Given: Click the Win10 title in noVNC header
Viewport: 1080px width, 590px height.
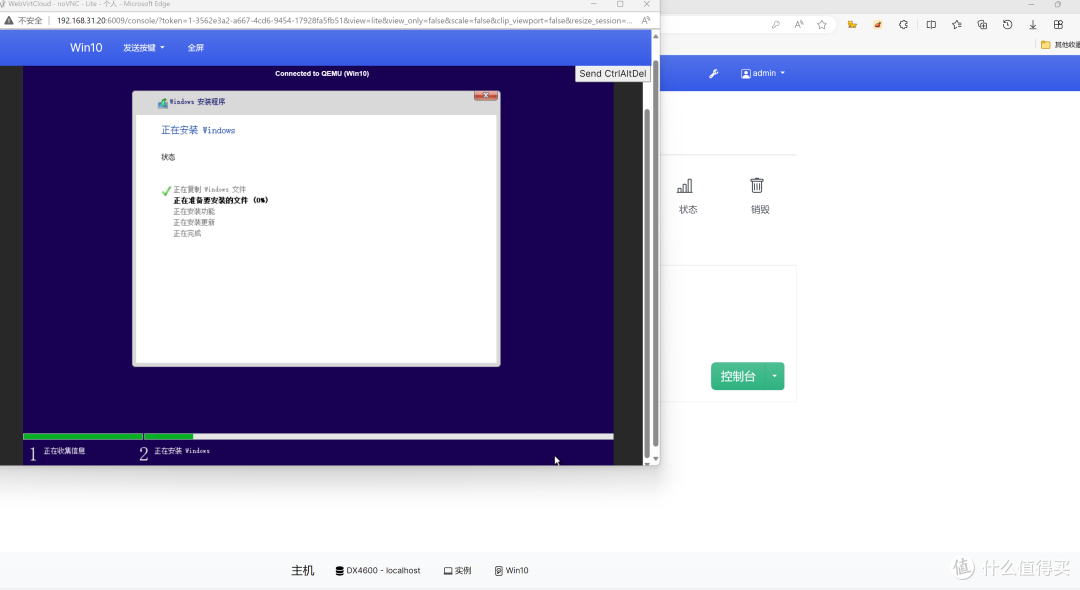Looking at the screenshot, I should tap(86, 48).
